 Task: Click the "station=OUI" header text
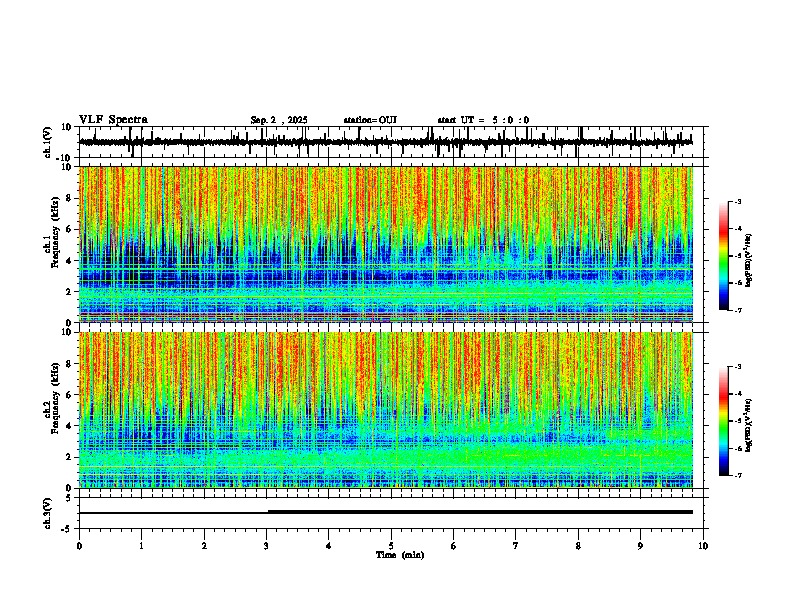pyautogui.click(x=370, y=120)
